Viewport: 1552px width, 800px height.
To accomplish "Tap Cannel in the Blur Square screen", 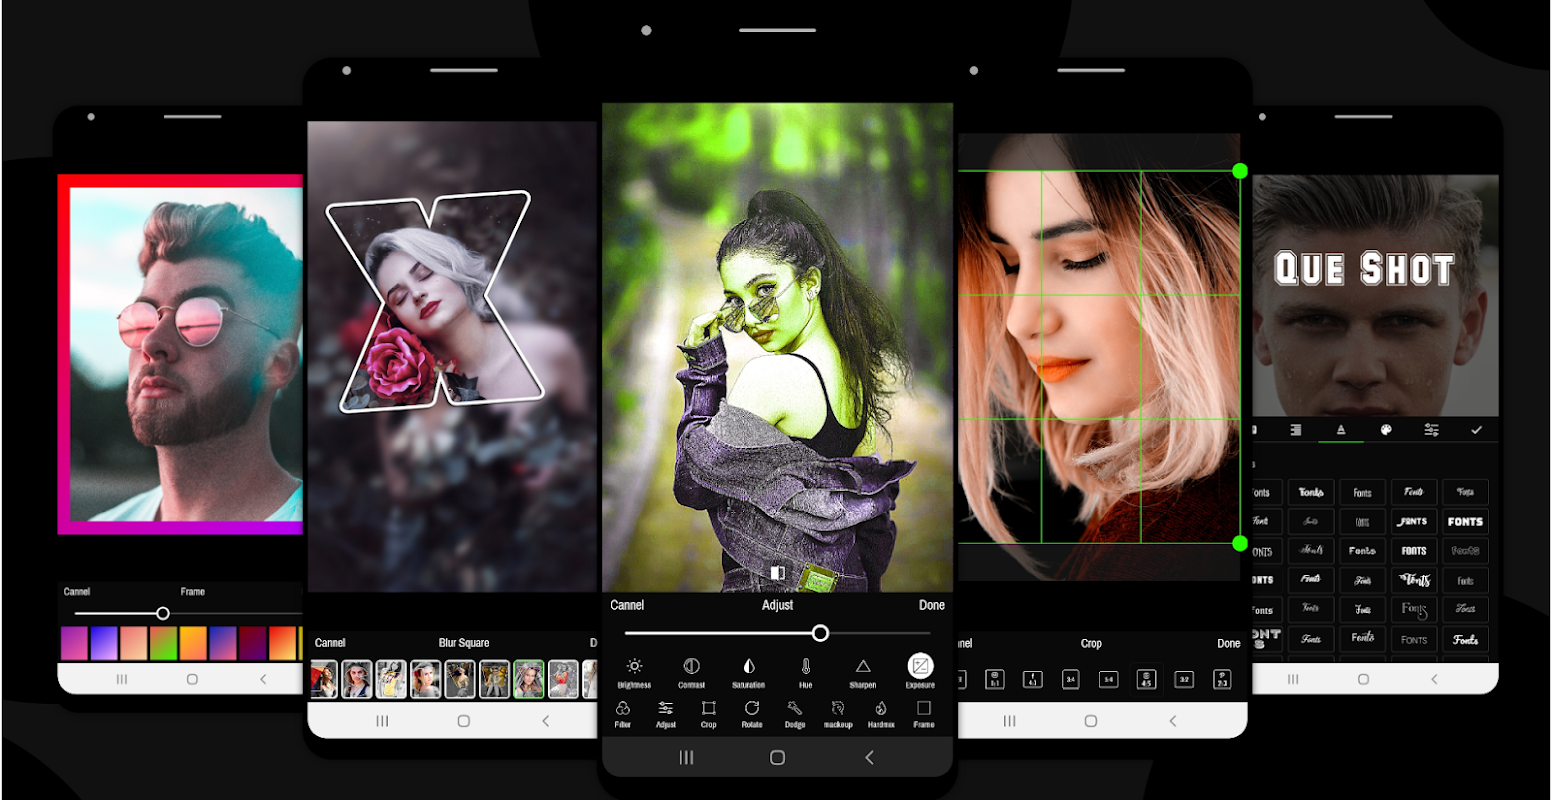I will [x=330, y=643].
